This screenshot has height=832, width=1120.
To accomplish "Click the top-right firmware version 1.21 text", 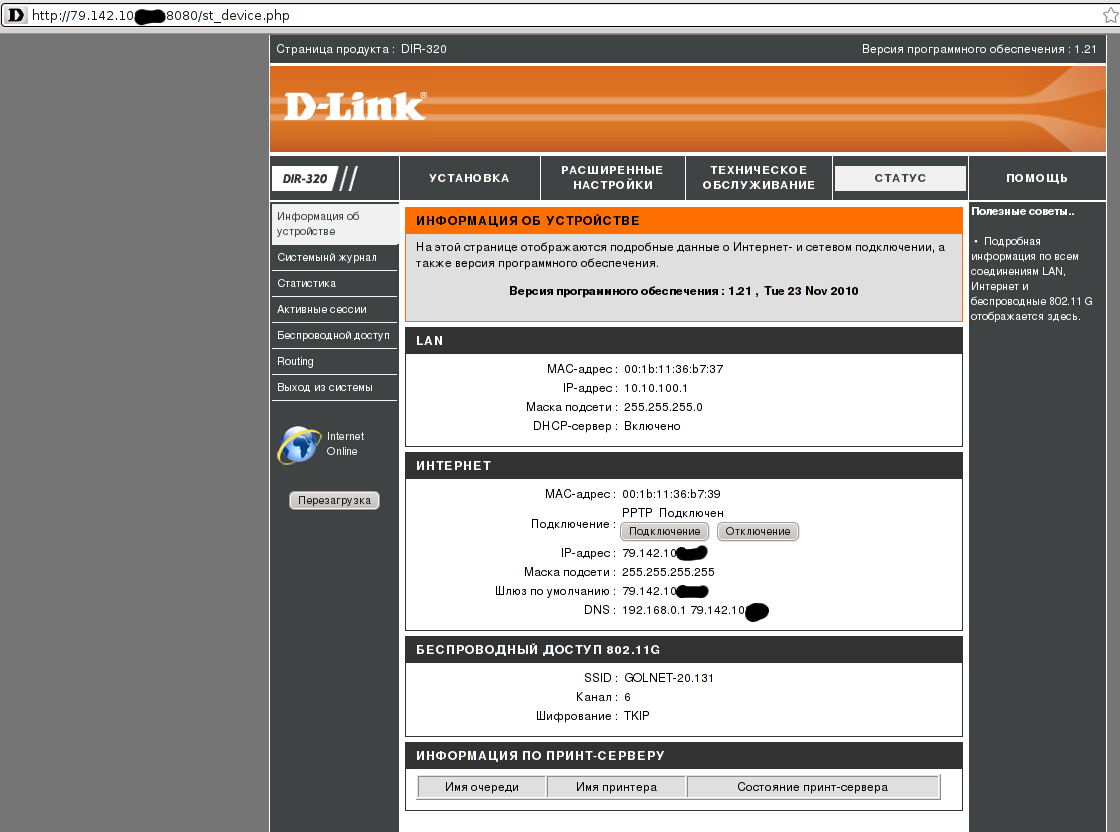I will 979,49.
